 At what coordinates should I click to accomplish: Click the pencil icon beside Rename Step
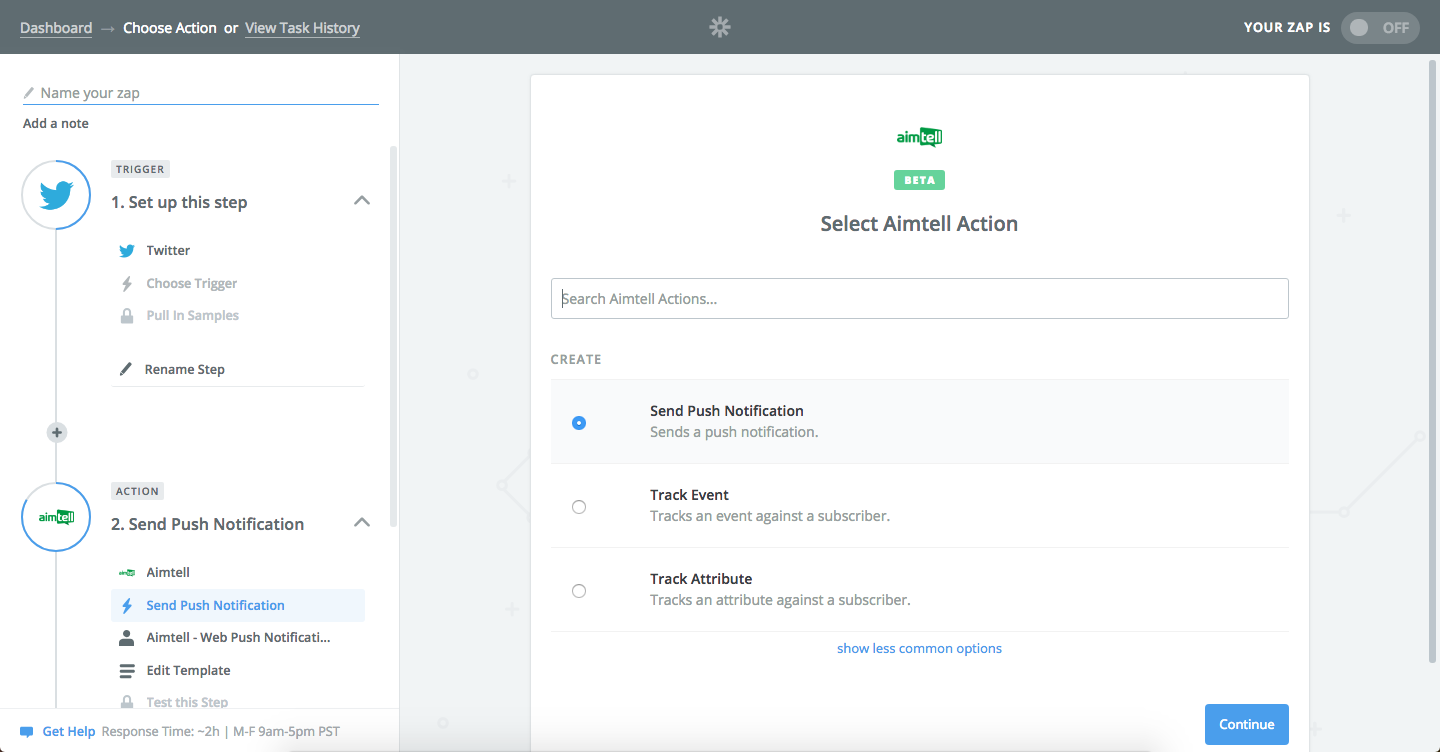(x=126, y=369)
